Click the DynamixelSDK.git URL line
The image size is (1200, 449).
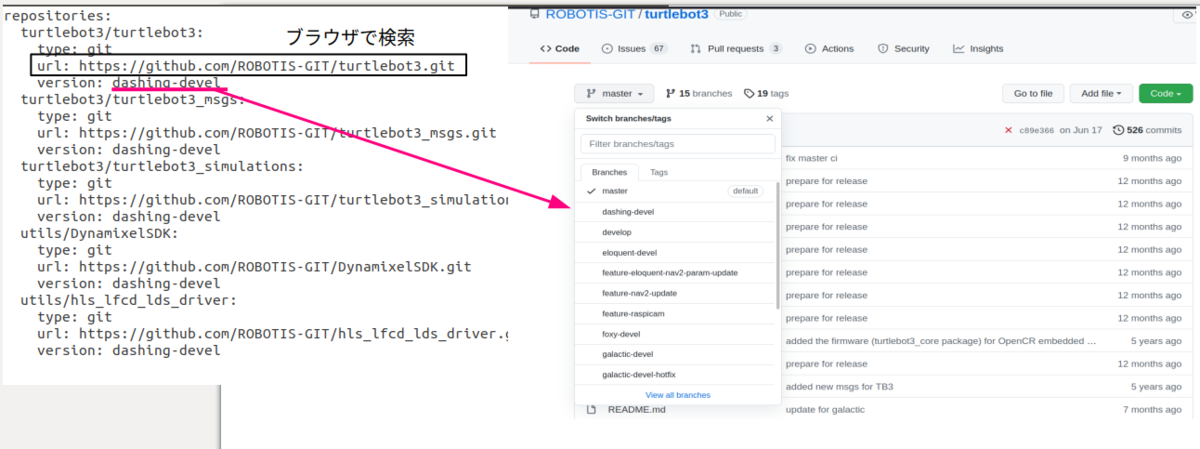coord(254,267)
